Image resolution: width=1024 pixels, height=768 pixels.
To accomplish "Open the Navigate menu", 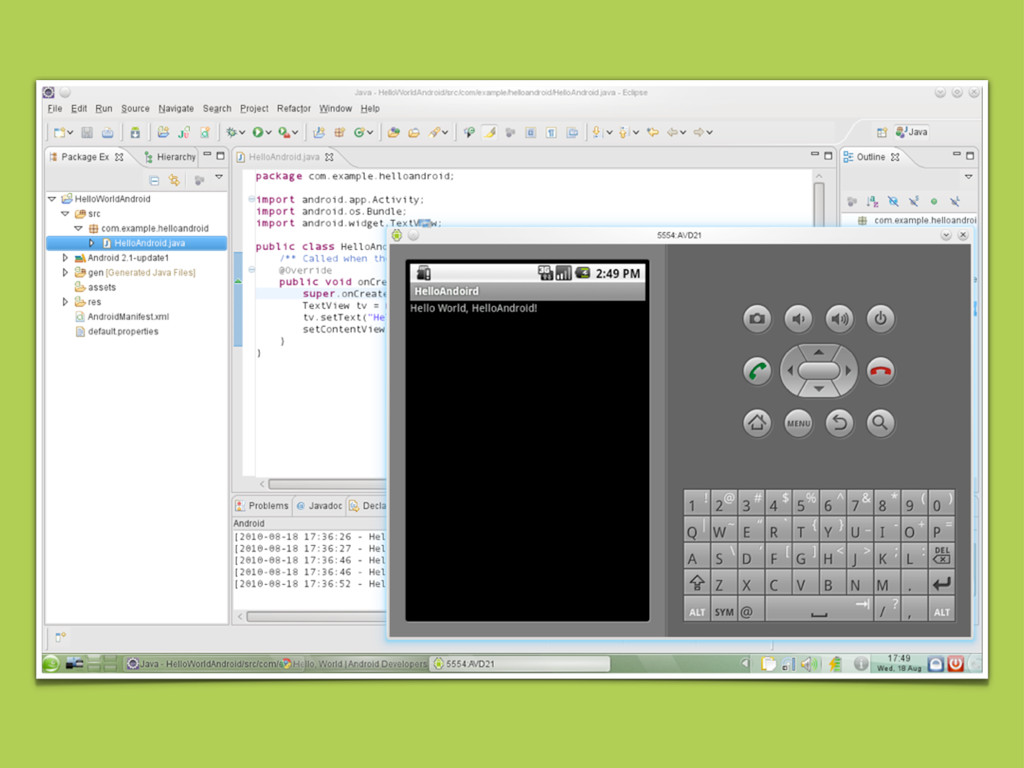I will [x=176, y=108].
